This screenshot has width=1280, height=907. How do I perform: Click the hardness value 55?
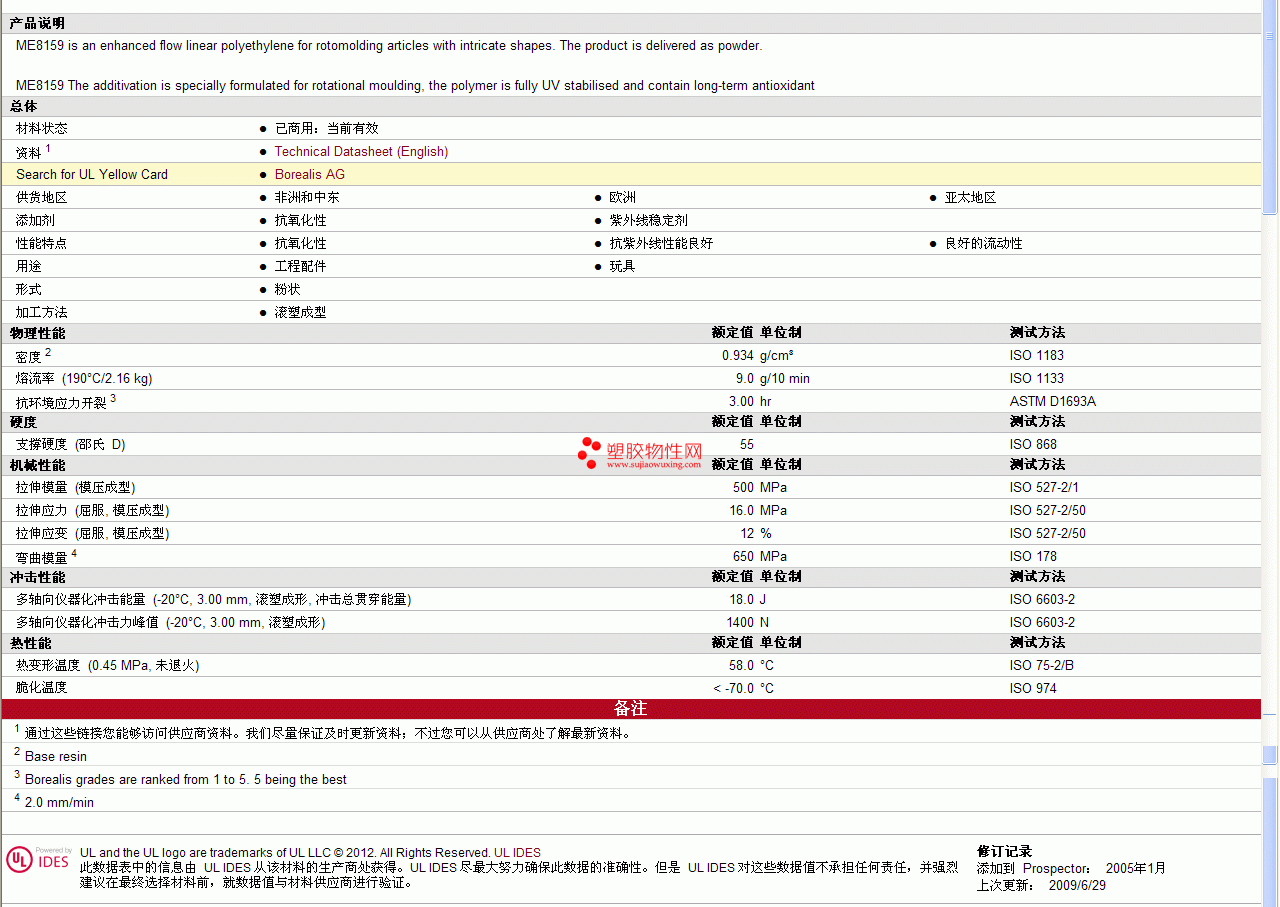click(747, 445)
